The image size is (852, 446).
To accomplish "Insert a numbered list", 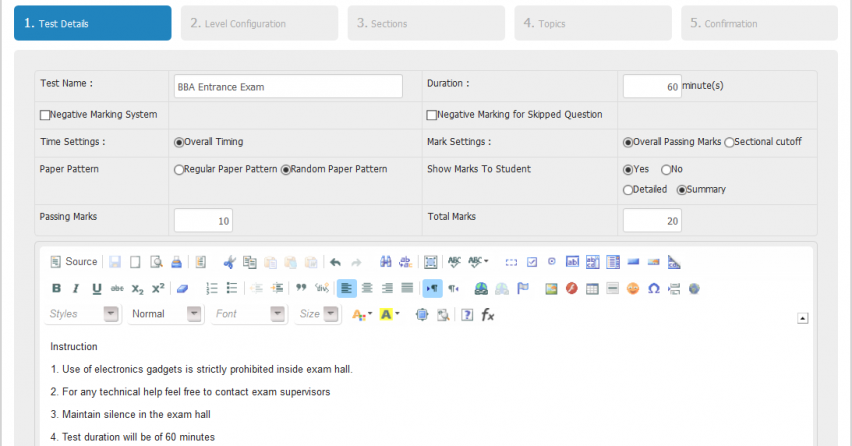I will click(211, 288).
